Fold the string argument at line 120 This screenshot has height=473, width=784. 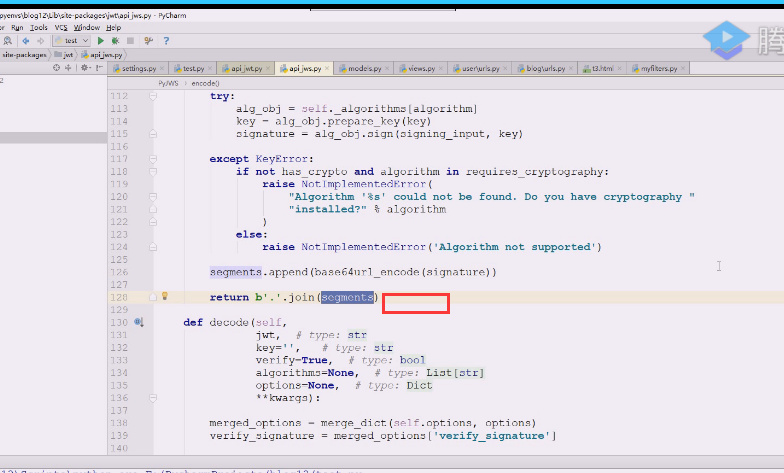click(153, 196)
